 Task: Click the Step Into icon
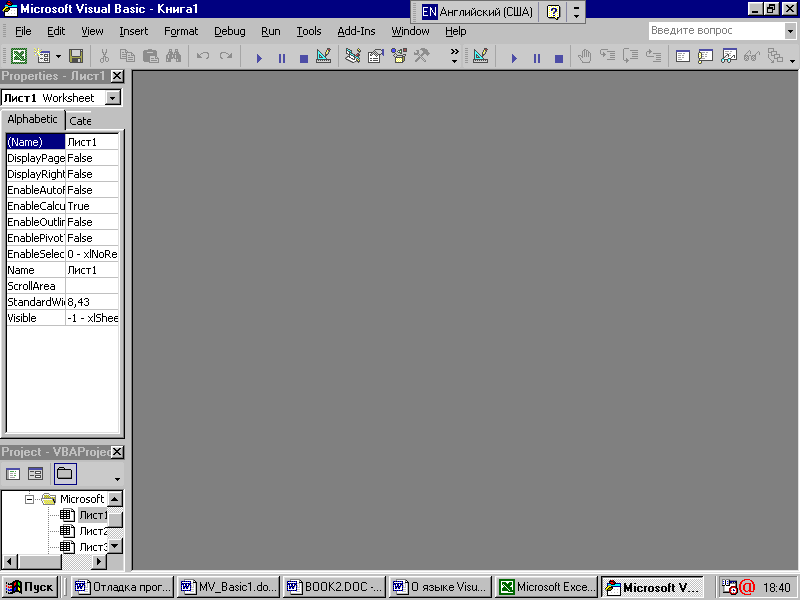[607, 55]
